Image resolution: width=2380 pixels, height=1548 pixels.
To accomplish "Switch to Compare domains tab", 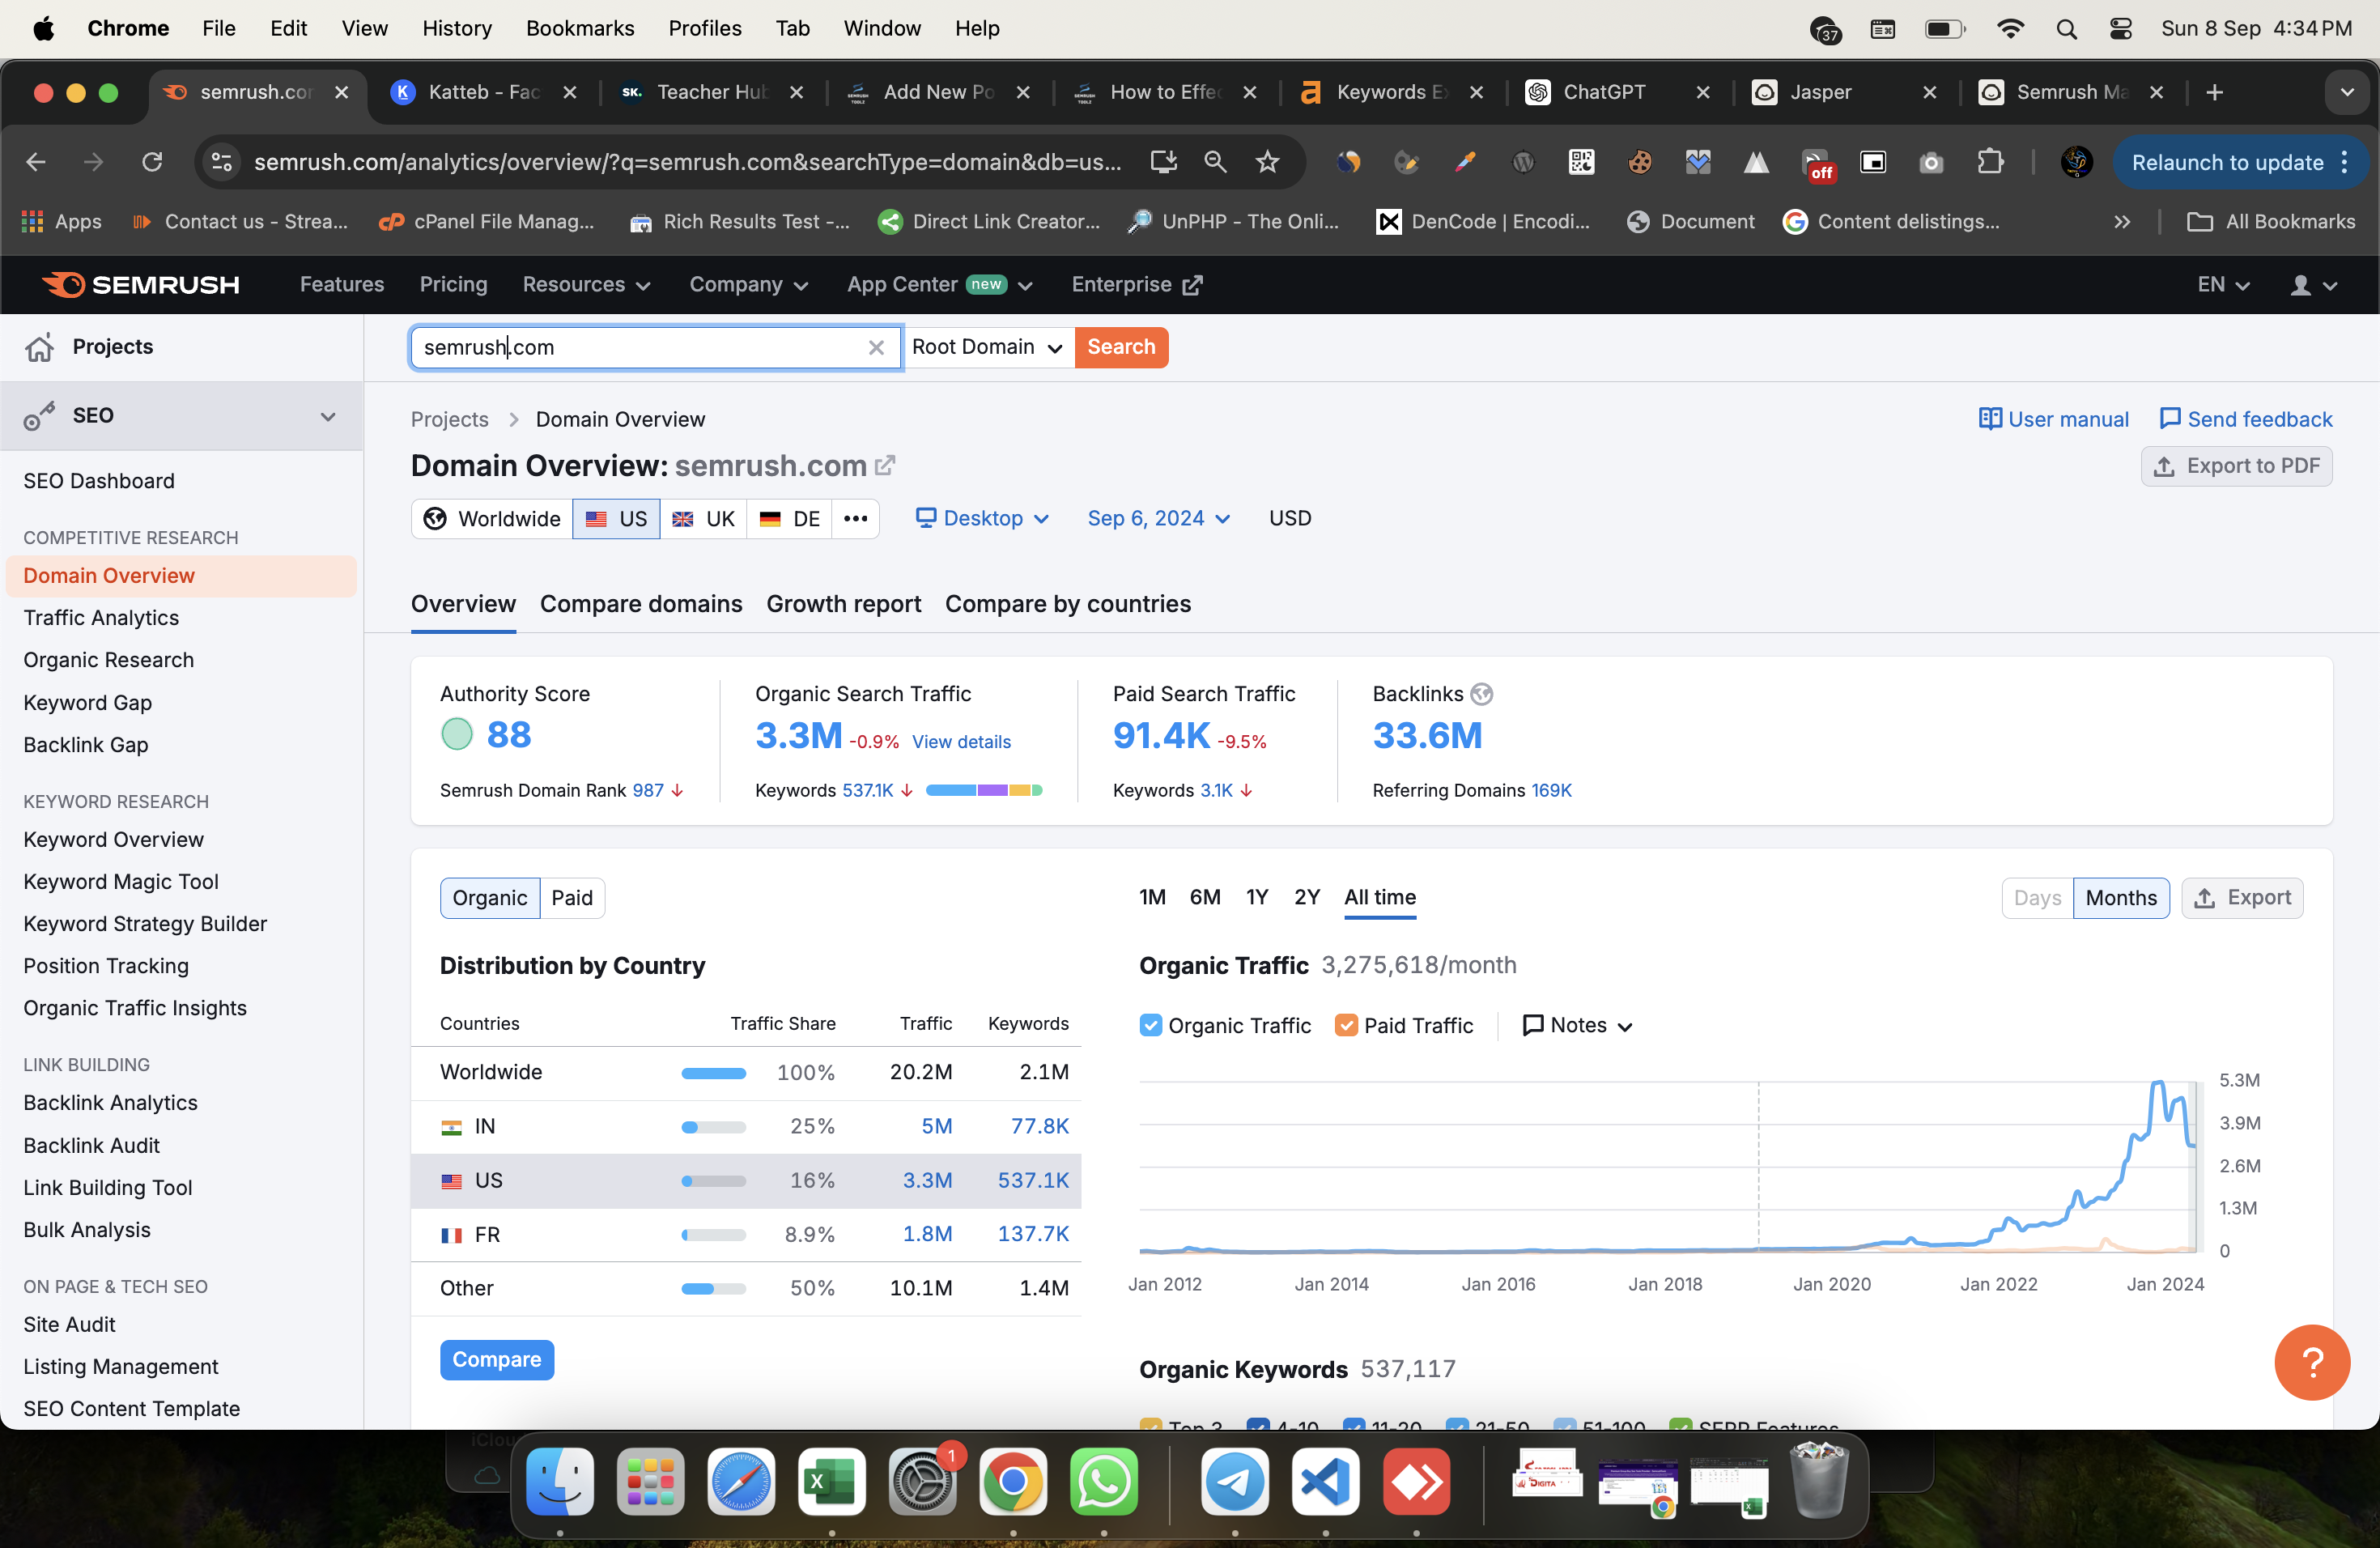I will coord(641,604).
